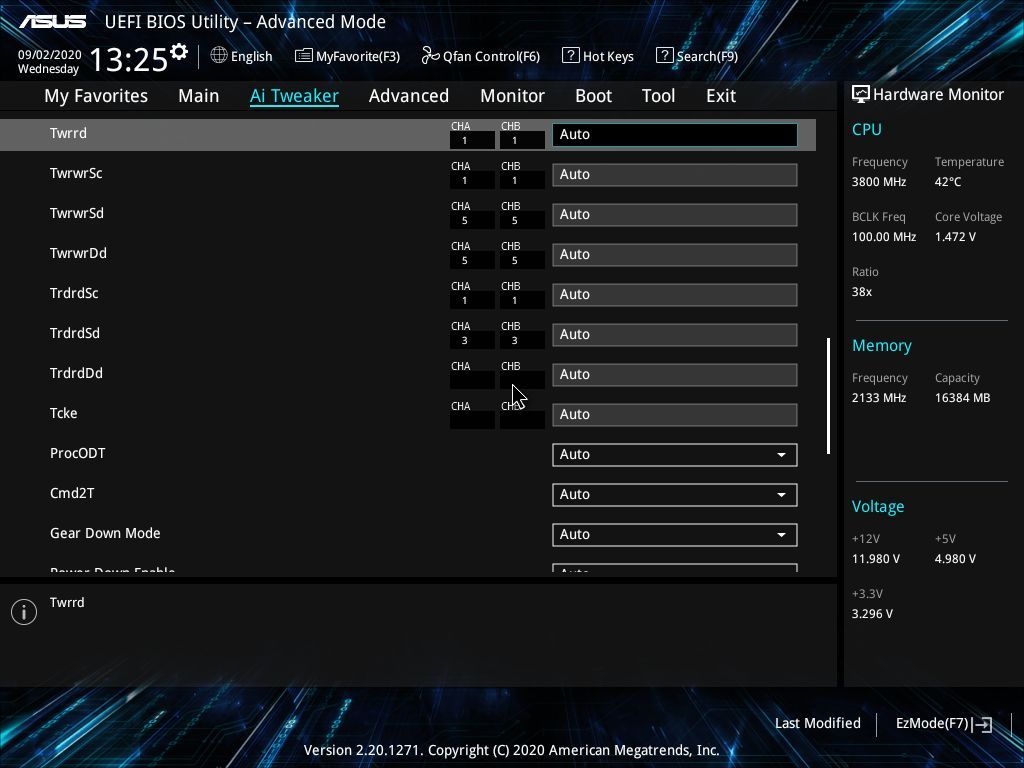Select the Ai Tweaker tab
Image resolution: width=1024 pixels, height=768 pixels.
tap(294, 96)
